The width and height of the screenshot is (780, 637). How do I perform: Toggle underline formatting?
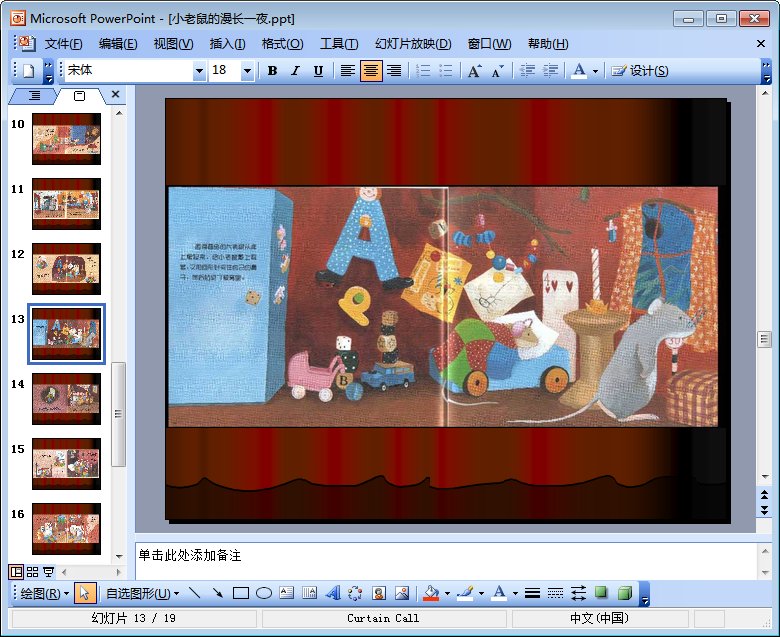(318, 71)
